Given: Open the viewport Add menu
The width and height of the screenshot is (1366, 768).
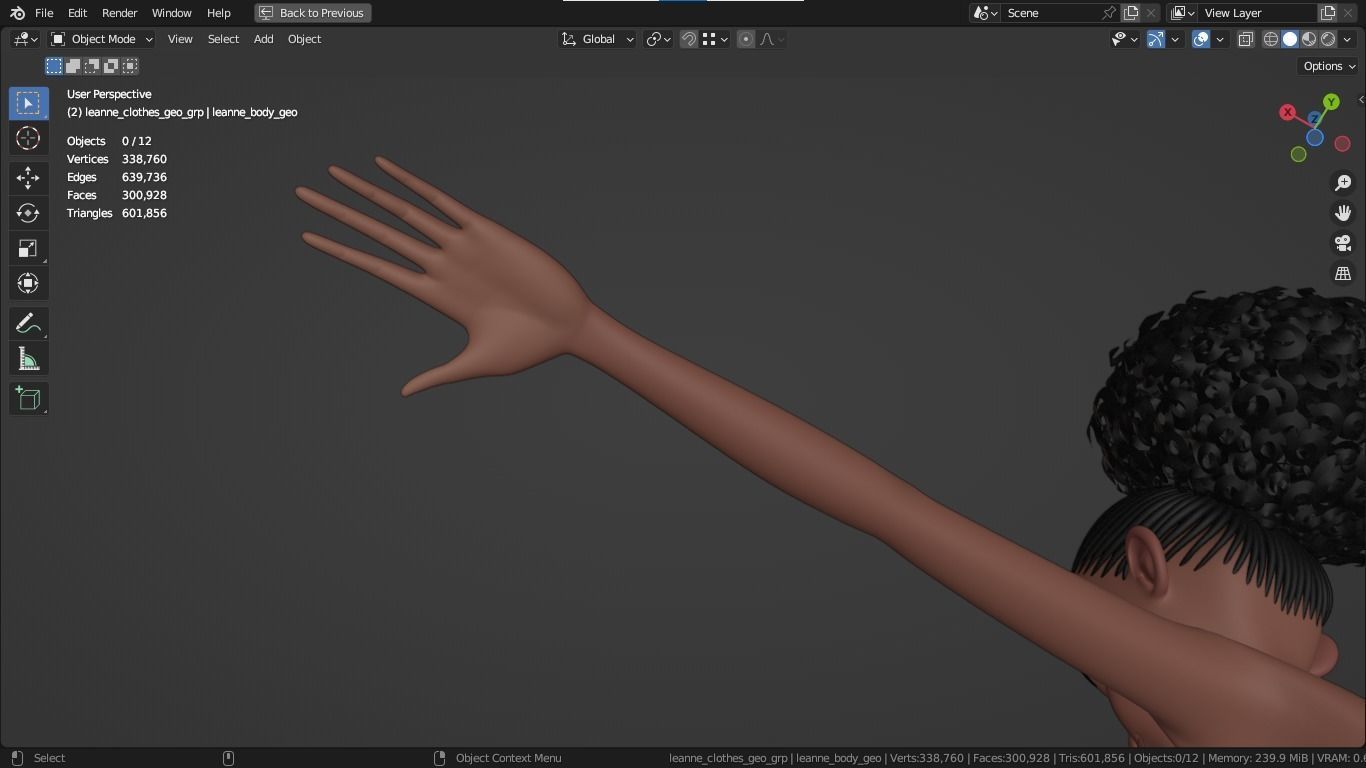Looking at the screenshot, I should click(263, 39).
